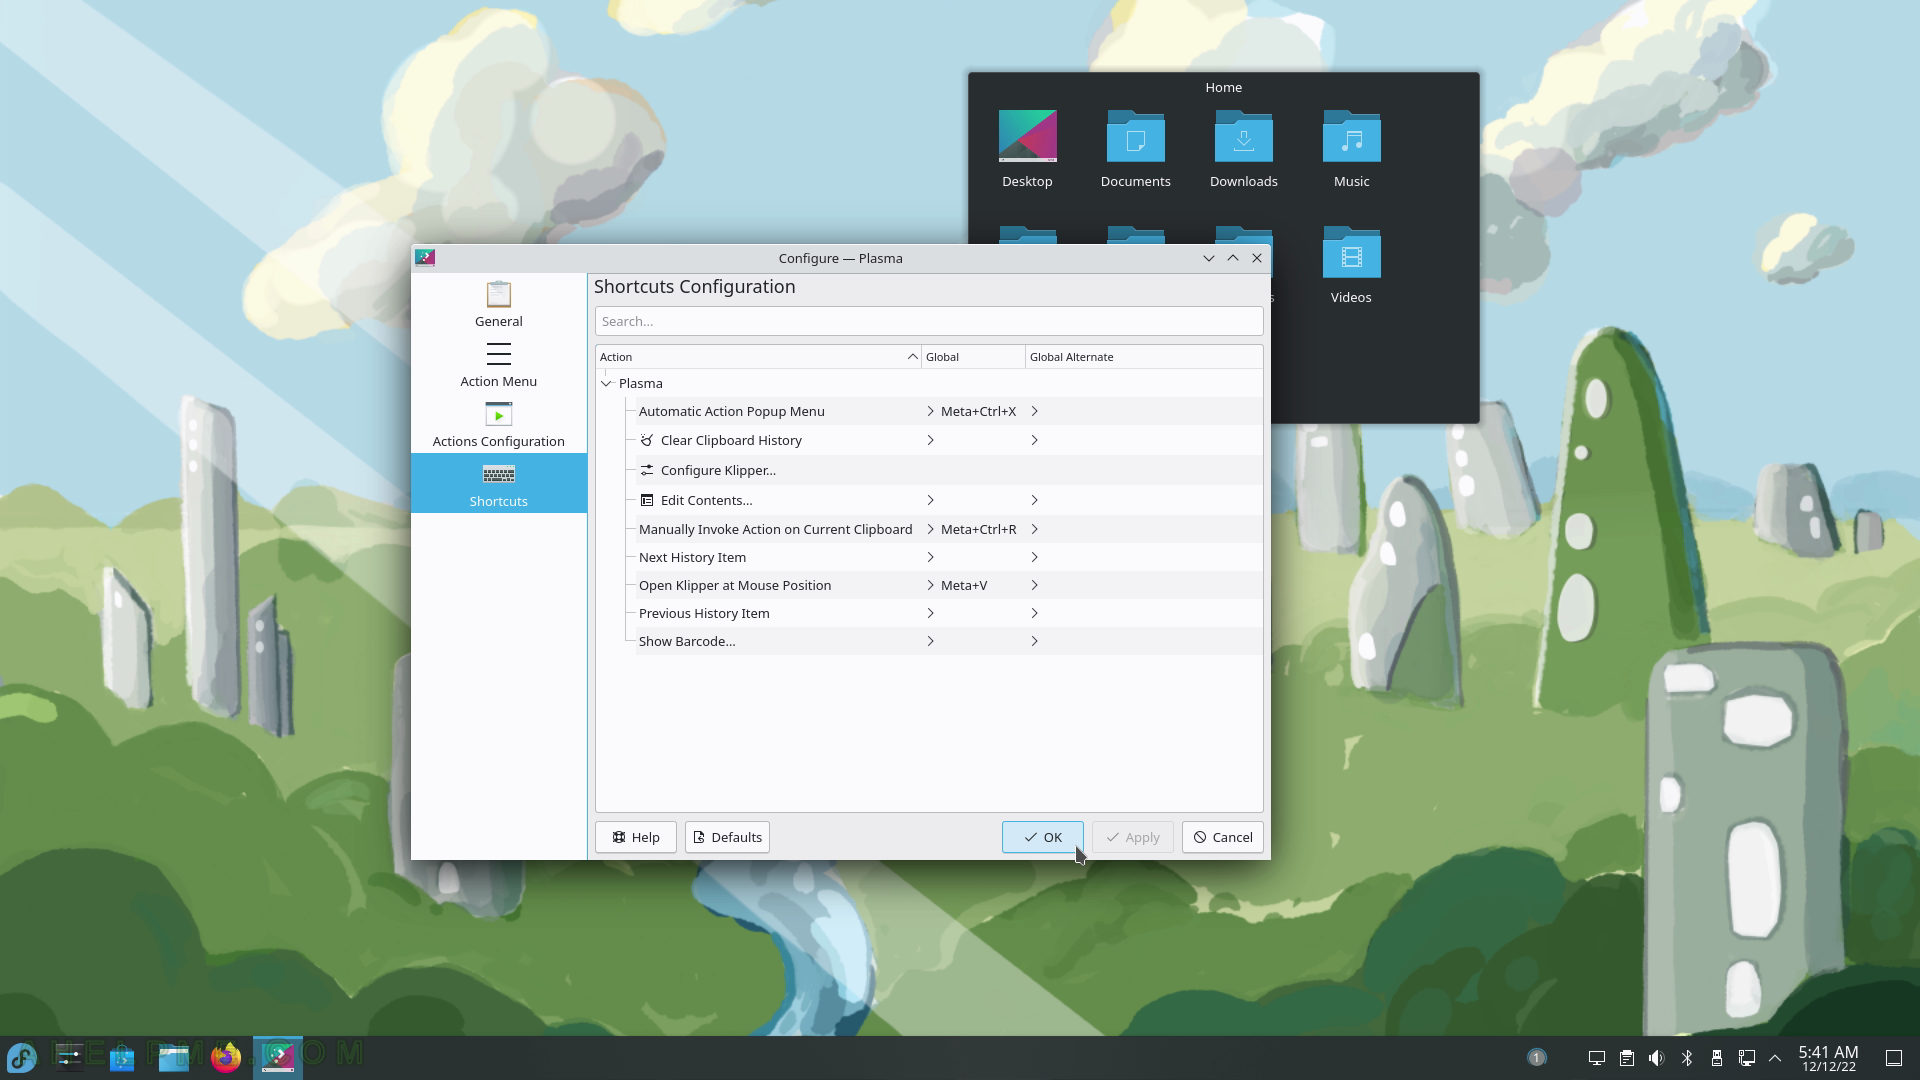Screen dimensions: 1920x1080
Task: Open the Desktop folder in Home widget
Action: pyautogui.click(x=1027, y=149)
